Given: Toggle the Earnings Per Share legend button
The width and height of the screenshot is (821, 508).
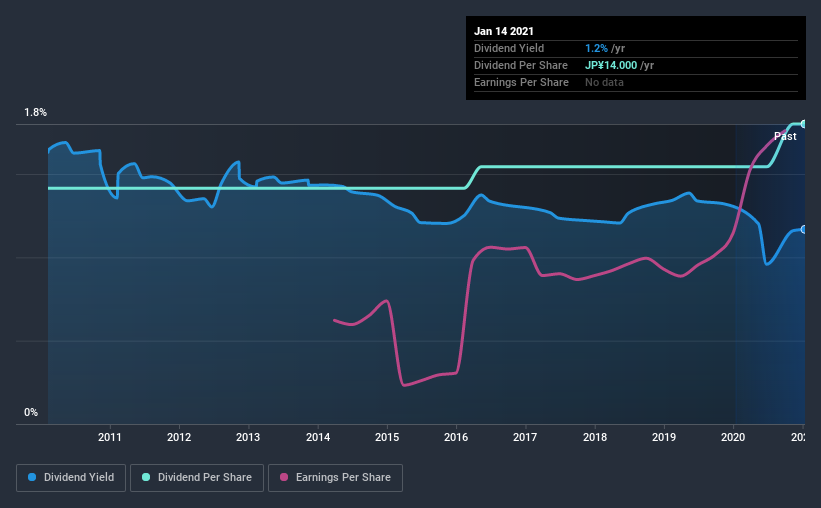Looking at the screenshot, I should [x=335, y=478].
